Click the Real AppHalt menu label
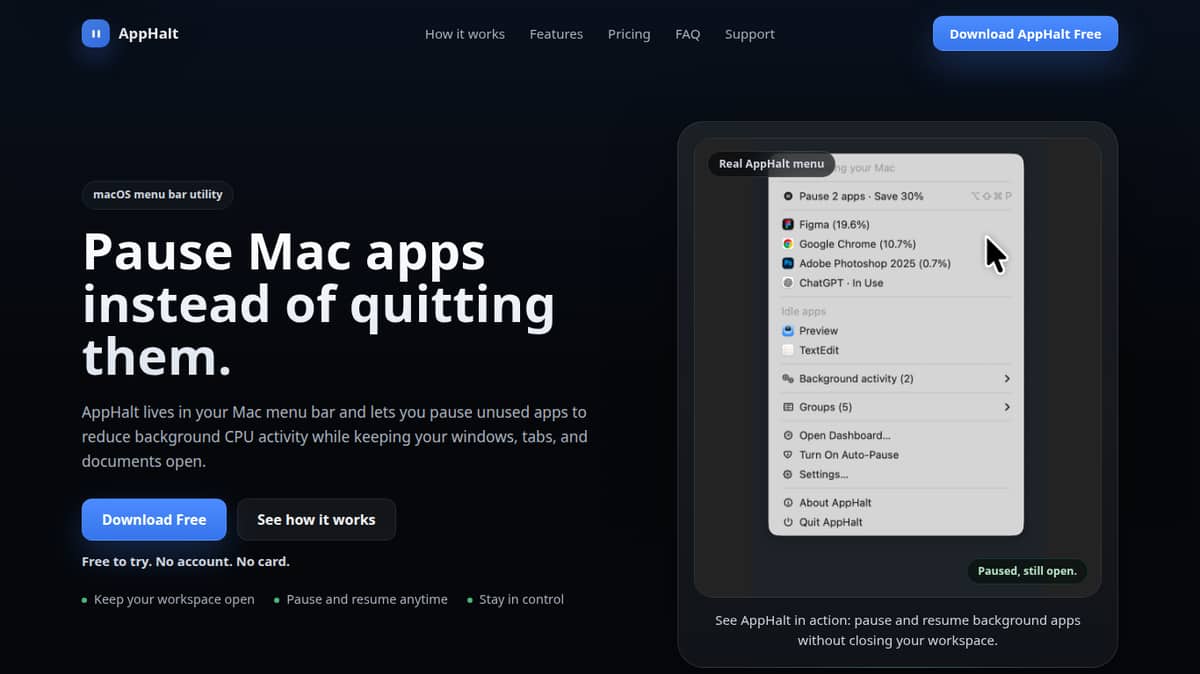Image resolution: width=1200 pixels, height=674 pixels. (771, 164)
